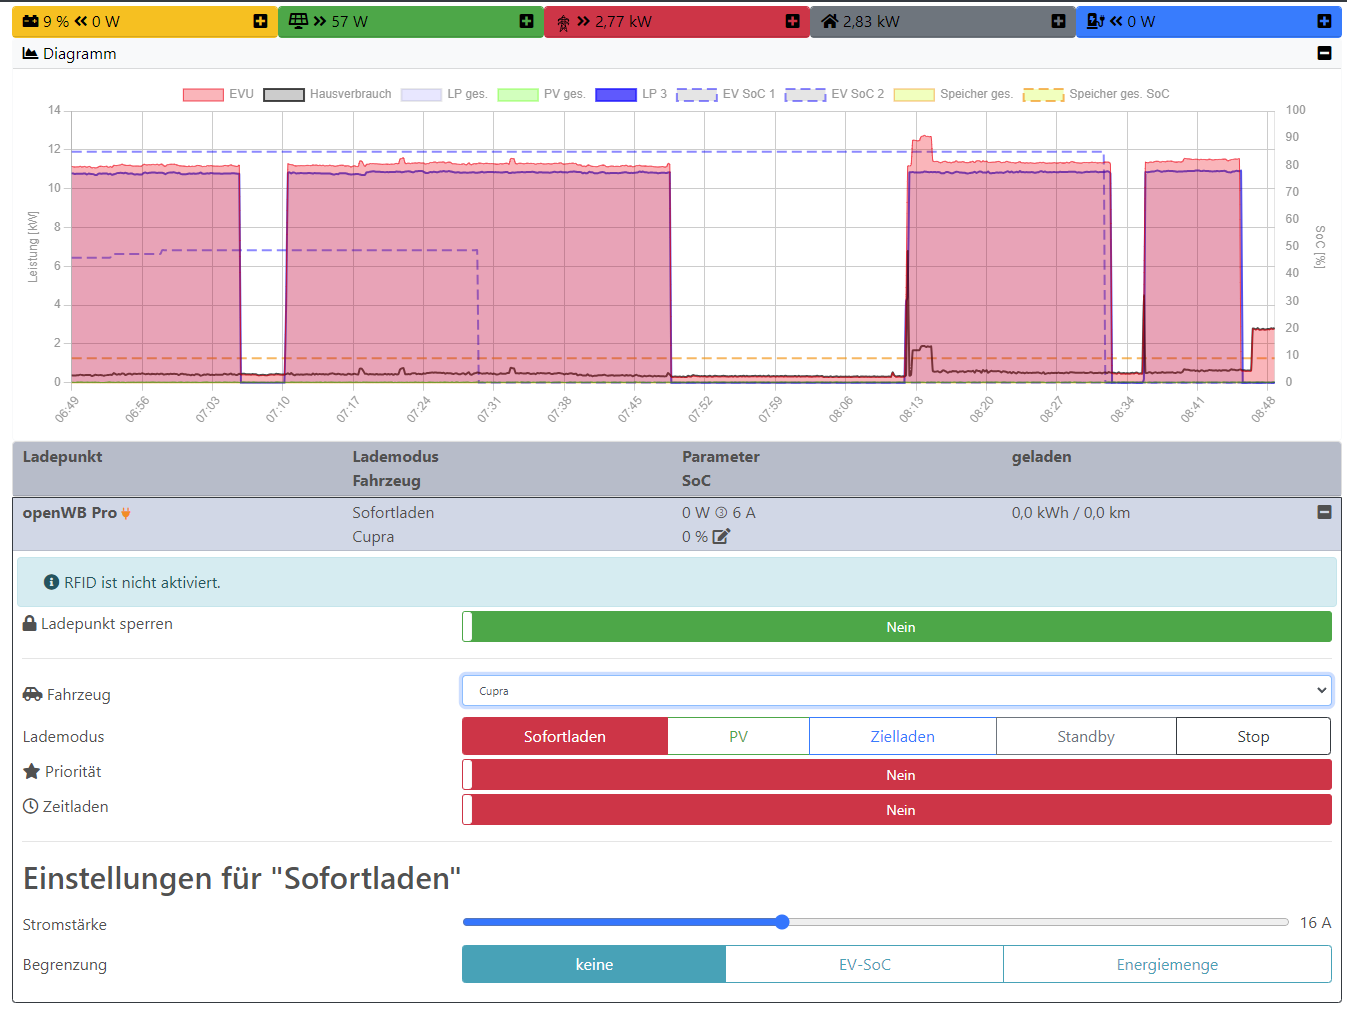The width and height of the screenshot is (1347, 1009).
Task: Click the battery storage icon in yellow tile
Action: coord(31,21)
